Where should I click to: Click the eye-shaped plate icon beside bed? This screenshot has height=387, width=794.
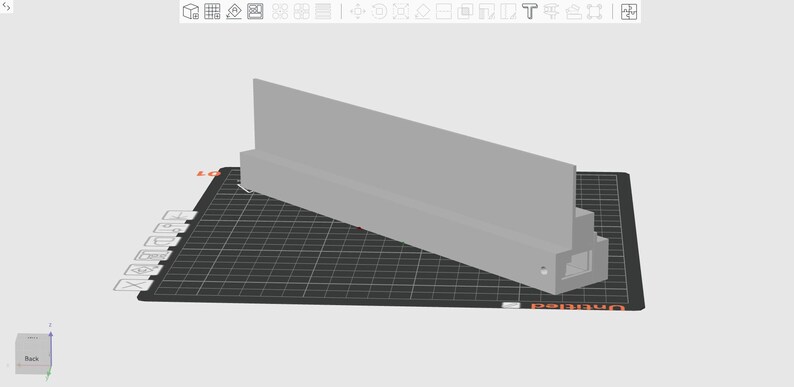(143, 270)
